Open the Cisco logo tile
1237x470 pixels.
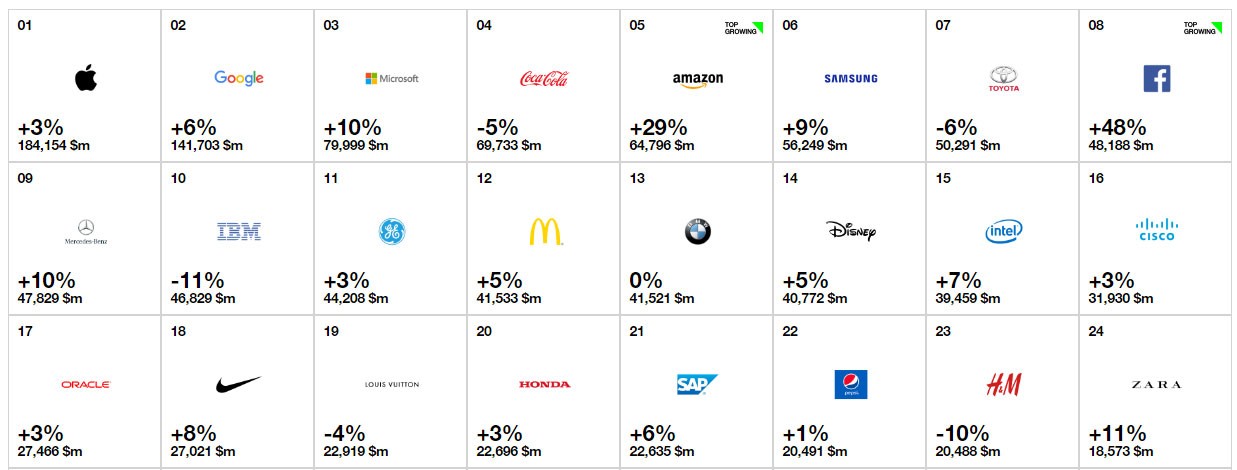pos(1156,232)
